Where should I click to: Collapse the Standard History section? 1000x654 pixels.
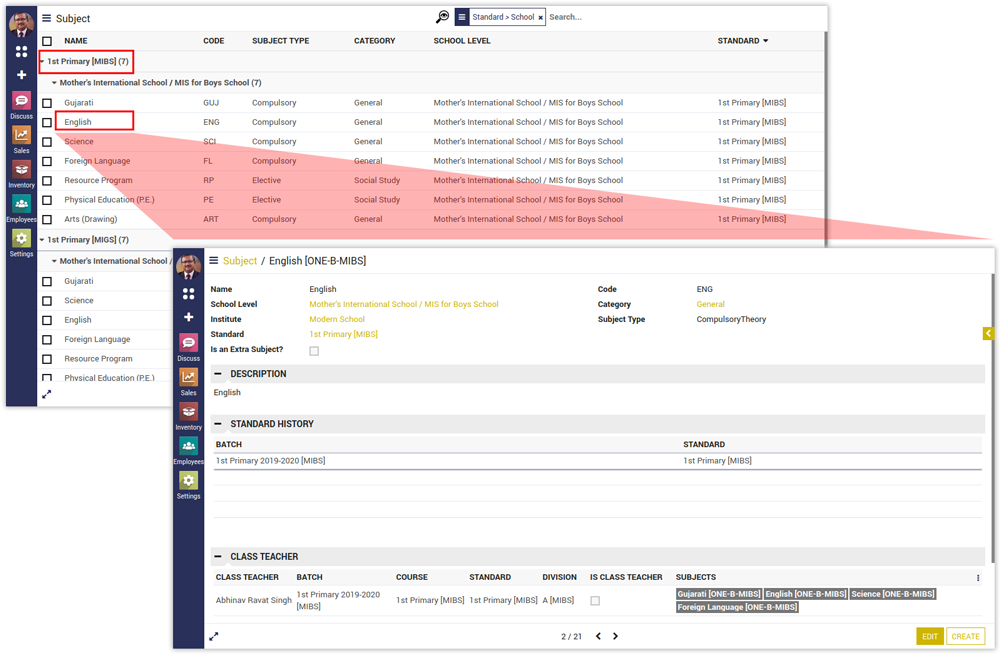pos(218,424)
